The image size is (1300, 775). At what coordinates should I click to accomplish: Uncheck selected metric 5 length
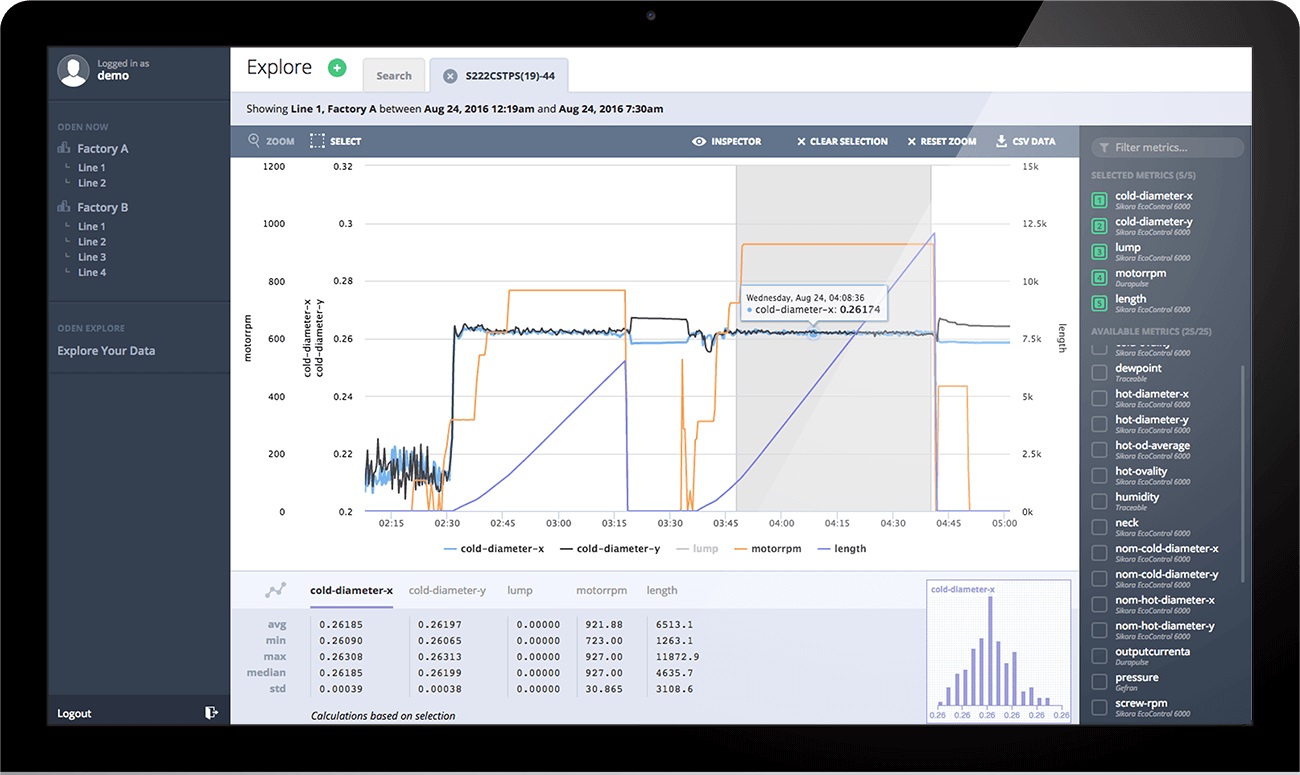(1099, 303)
